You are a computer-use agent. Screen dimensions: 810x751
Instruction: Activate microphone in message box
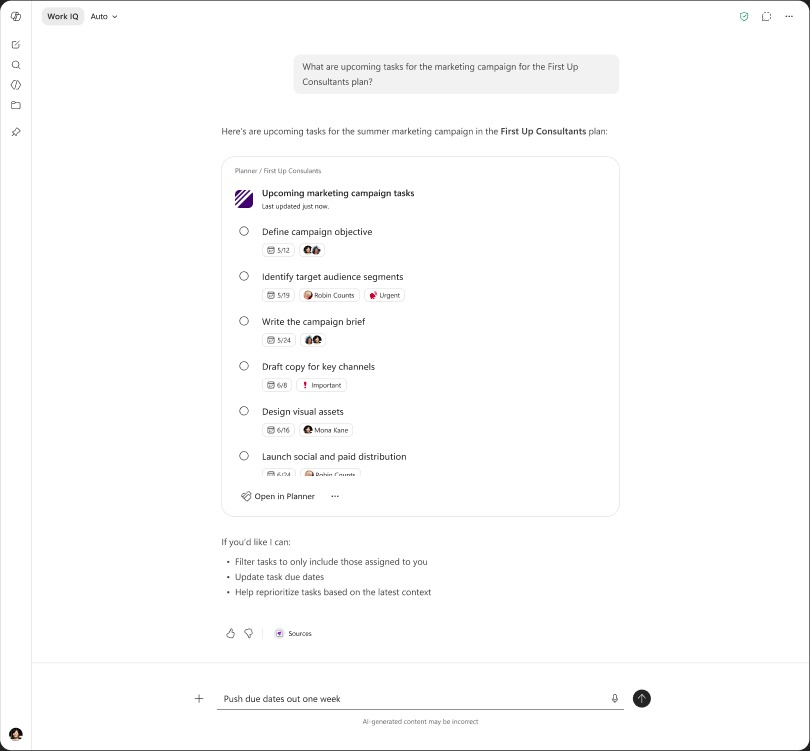click(x=615, y=698)
